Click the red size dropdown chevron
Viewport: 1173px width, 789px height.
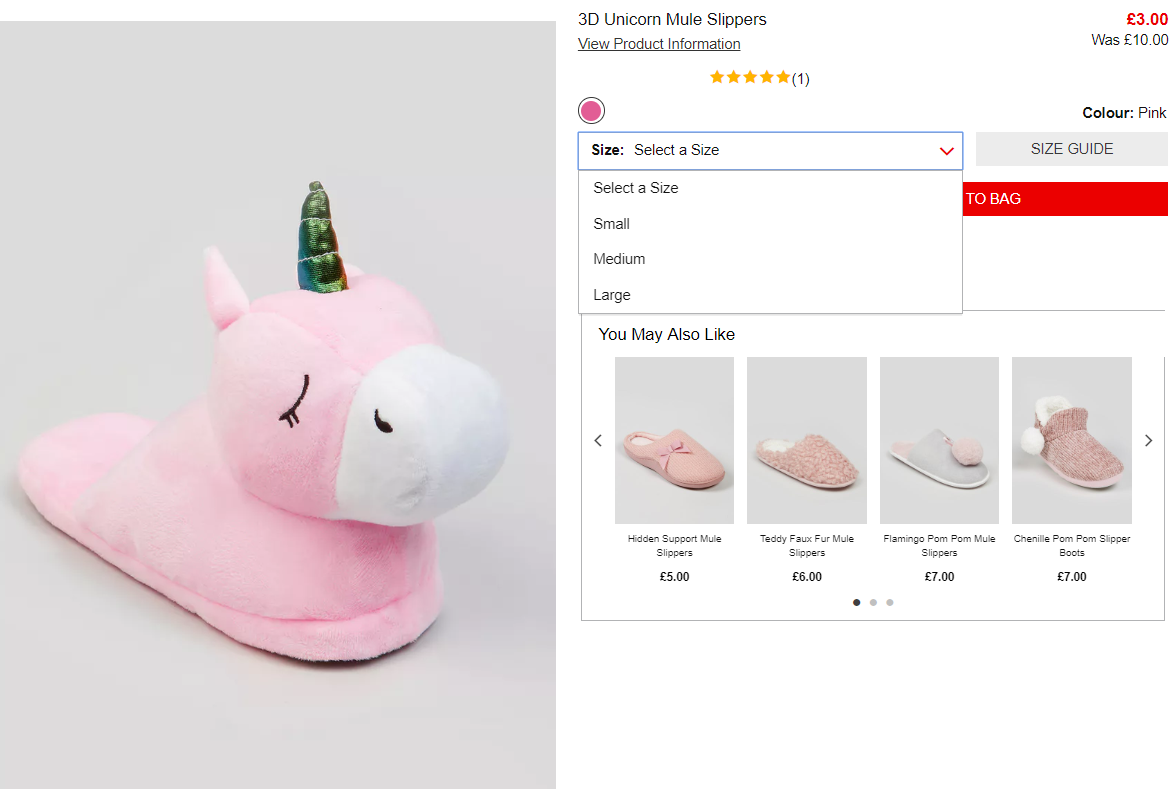pos(946,151)
